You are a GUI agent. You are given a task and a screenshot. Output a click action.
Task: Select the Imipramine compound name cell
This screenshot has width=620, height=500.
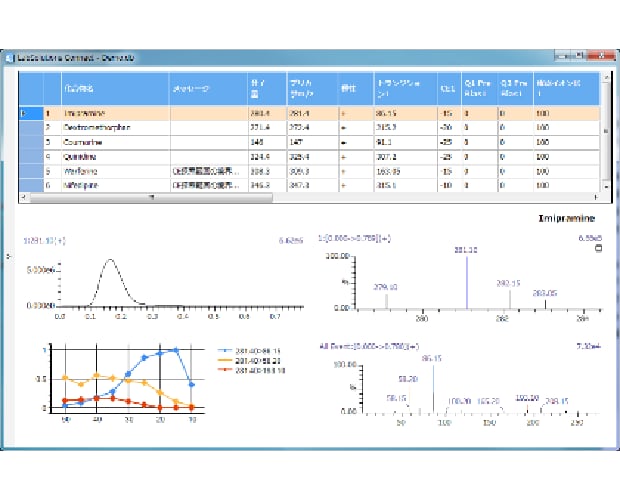click(116, 113)
